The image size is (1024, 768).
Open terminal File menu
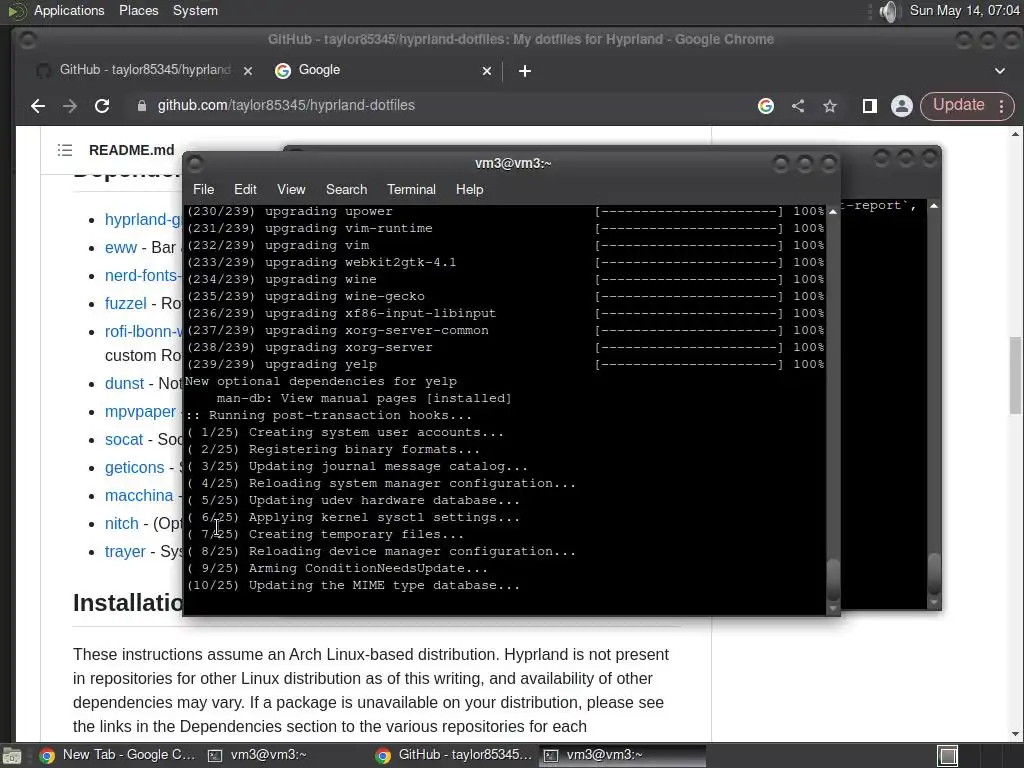pyautogui.click(x=203, y=189)
